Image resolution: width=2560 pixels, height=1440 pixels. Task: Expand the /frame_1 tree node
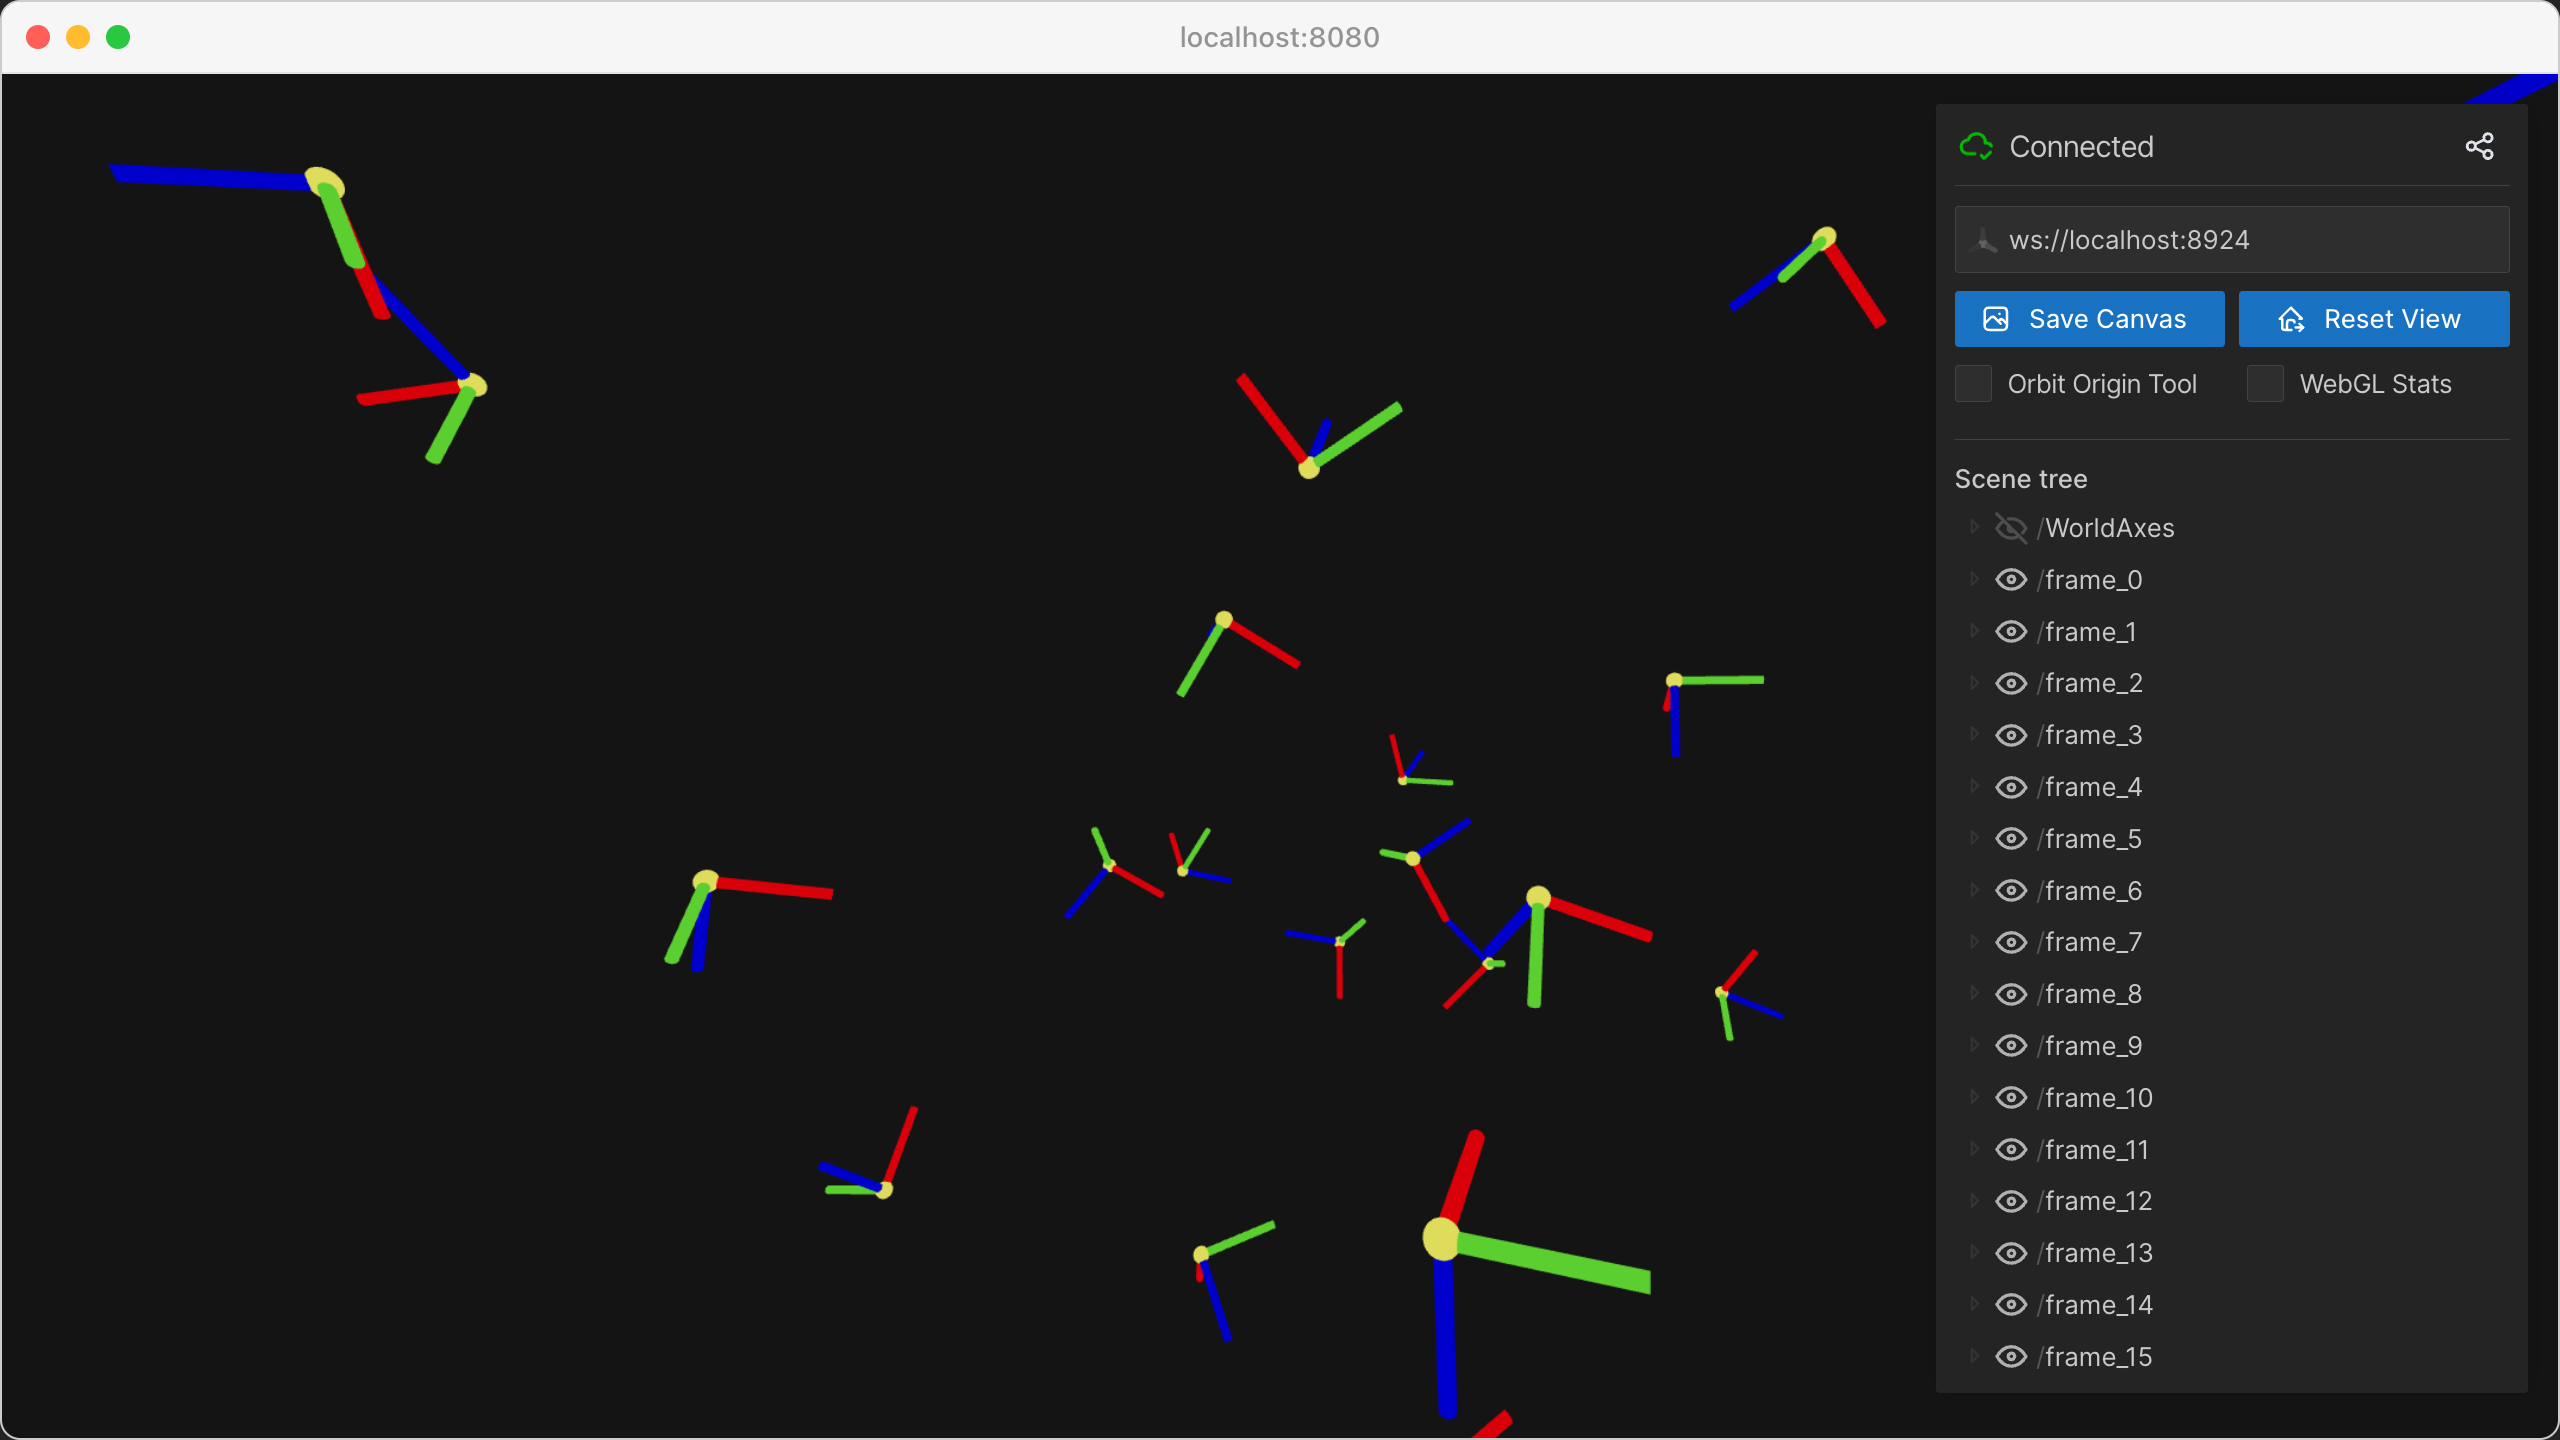[x=1974, y=631]
